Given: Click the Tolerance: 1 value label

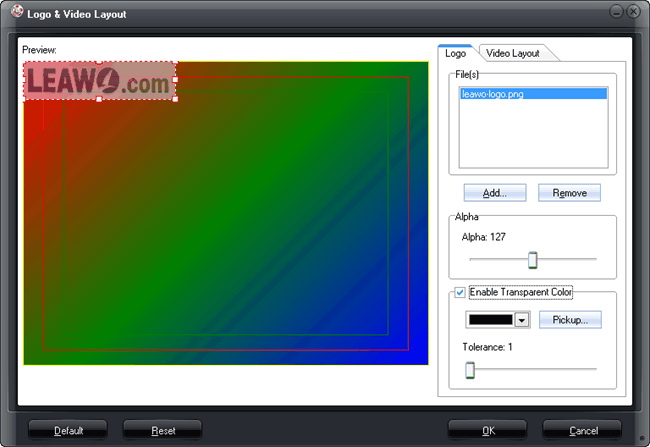Looking at the screenshot, I should (488, 347).
